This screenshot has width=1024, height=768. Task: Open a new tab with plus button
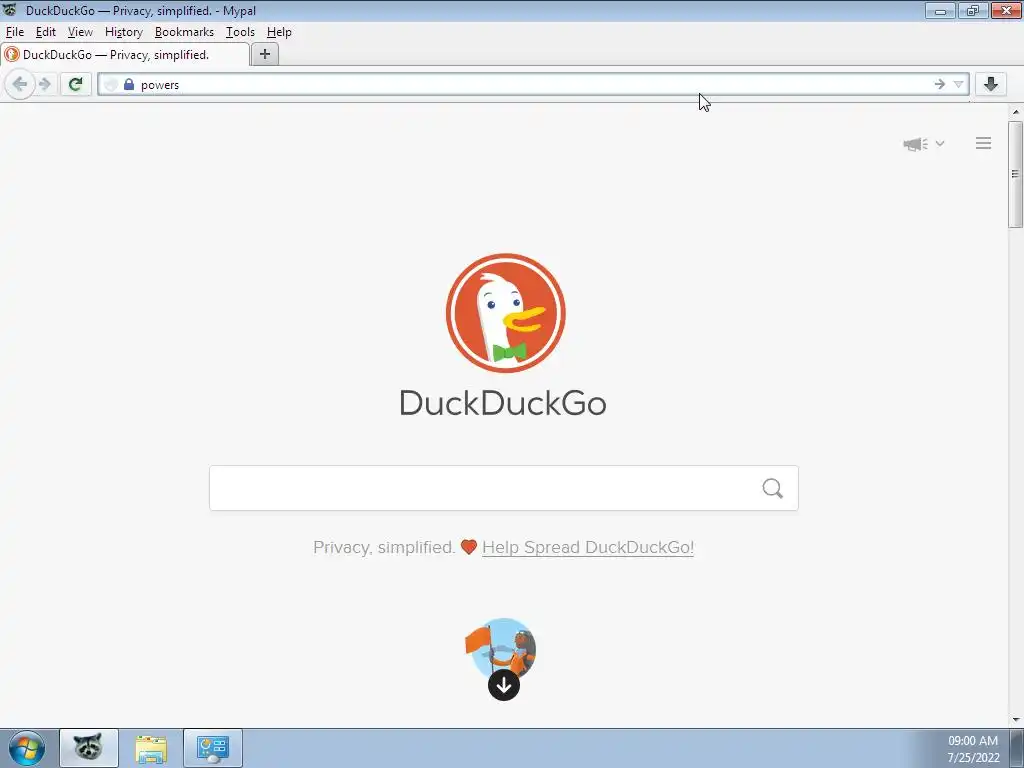coord(264,54)
